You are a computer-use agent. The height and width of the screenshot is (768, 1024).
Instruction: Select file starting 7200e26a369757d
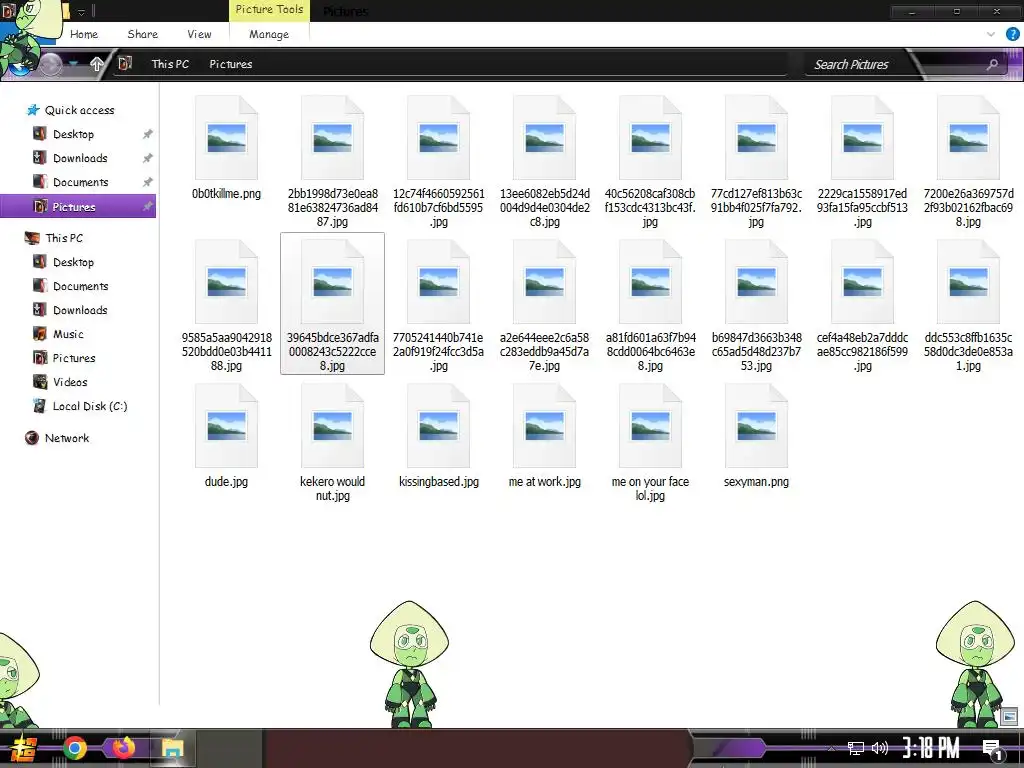968,160
